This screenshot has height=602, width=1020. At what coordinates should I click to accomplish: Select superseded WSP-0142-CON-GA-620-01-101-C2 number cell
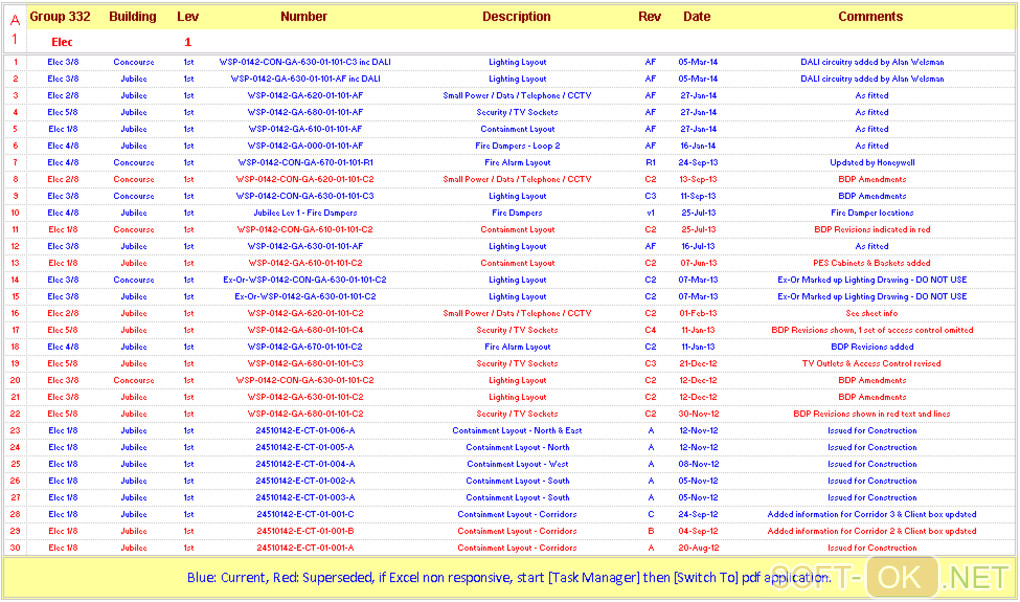pos(304,180)
